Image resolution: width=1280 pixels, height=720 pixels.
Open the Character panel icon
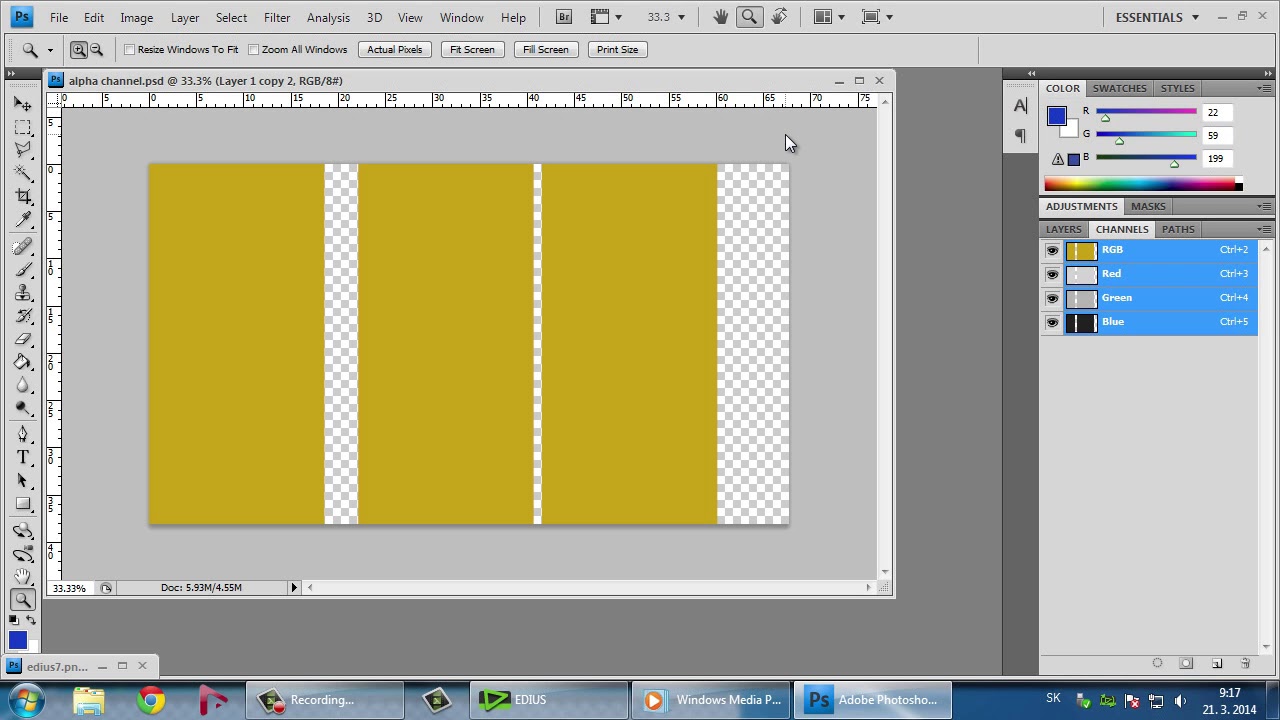point(1020,106)
